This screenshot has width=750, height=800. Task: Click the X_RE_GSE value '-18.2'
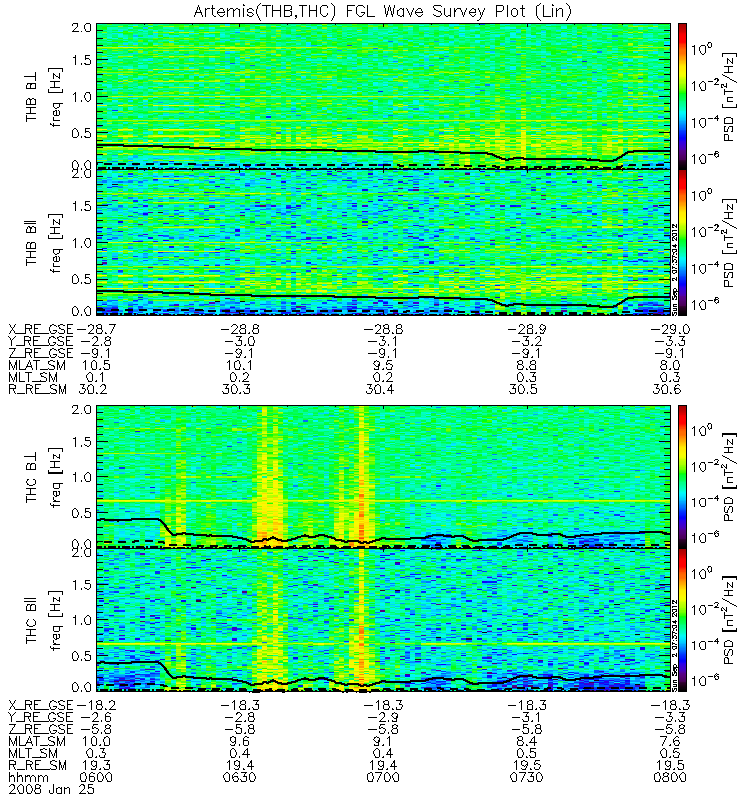tap(96, 706)
